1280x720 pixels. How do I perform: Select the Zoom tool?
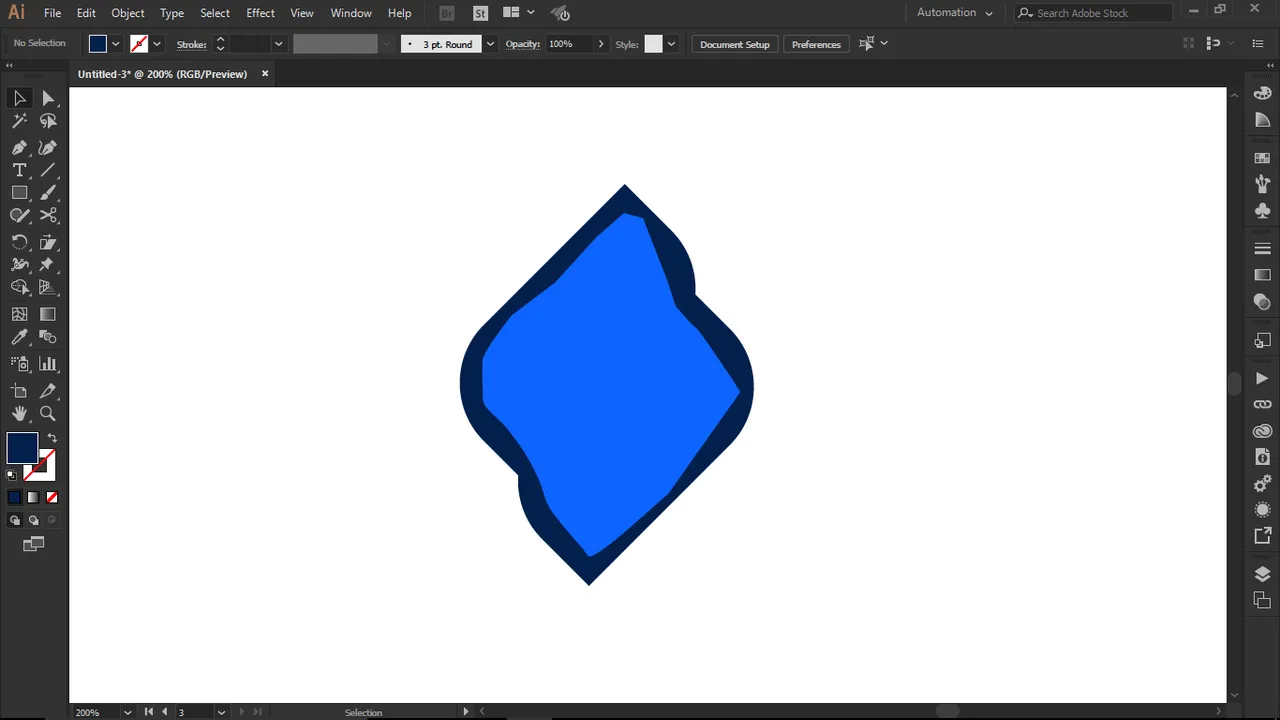[48, 414]
